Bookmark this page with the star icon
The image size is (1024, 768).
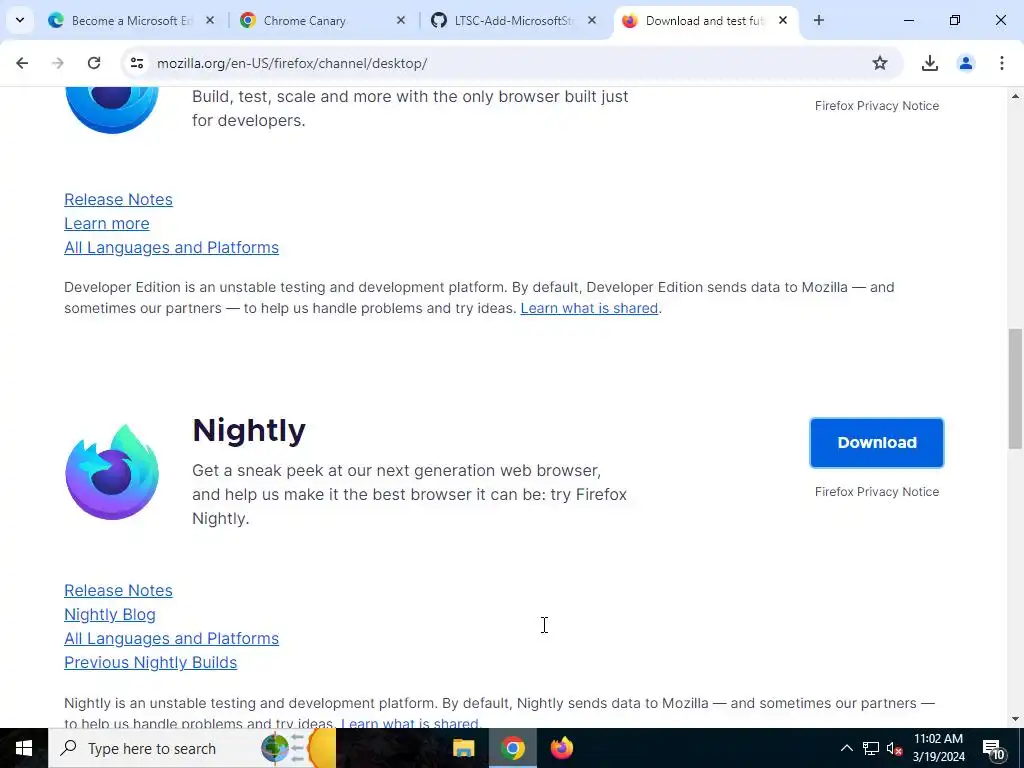[x=880, y=63]
